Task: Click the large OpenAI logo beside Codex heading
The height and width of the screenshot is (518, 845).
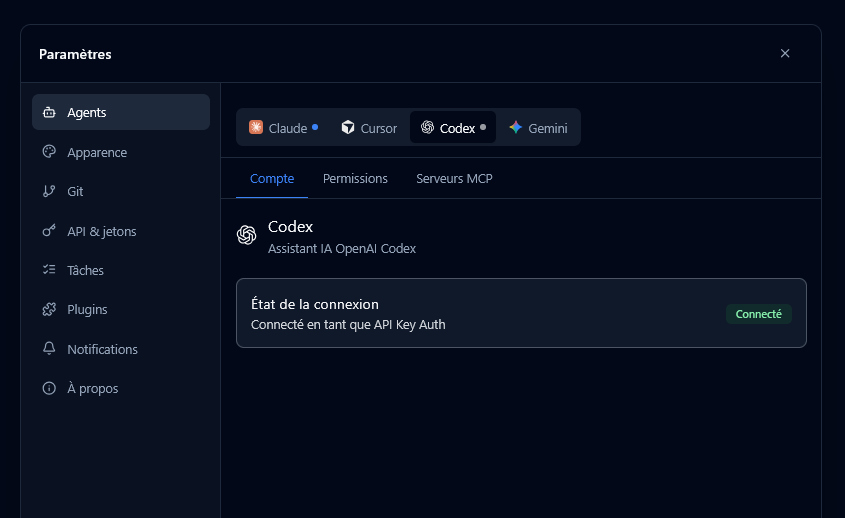Action: pos(247,235)
